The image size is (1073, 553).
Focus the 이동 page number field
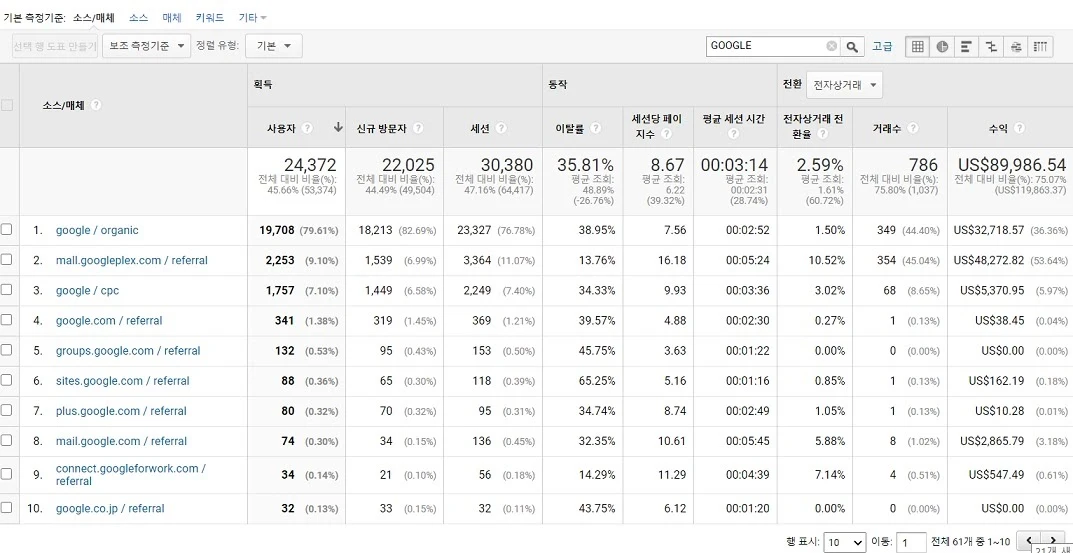pos(912,542)
